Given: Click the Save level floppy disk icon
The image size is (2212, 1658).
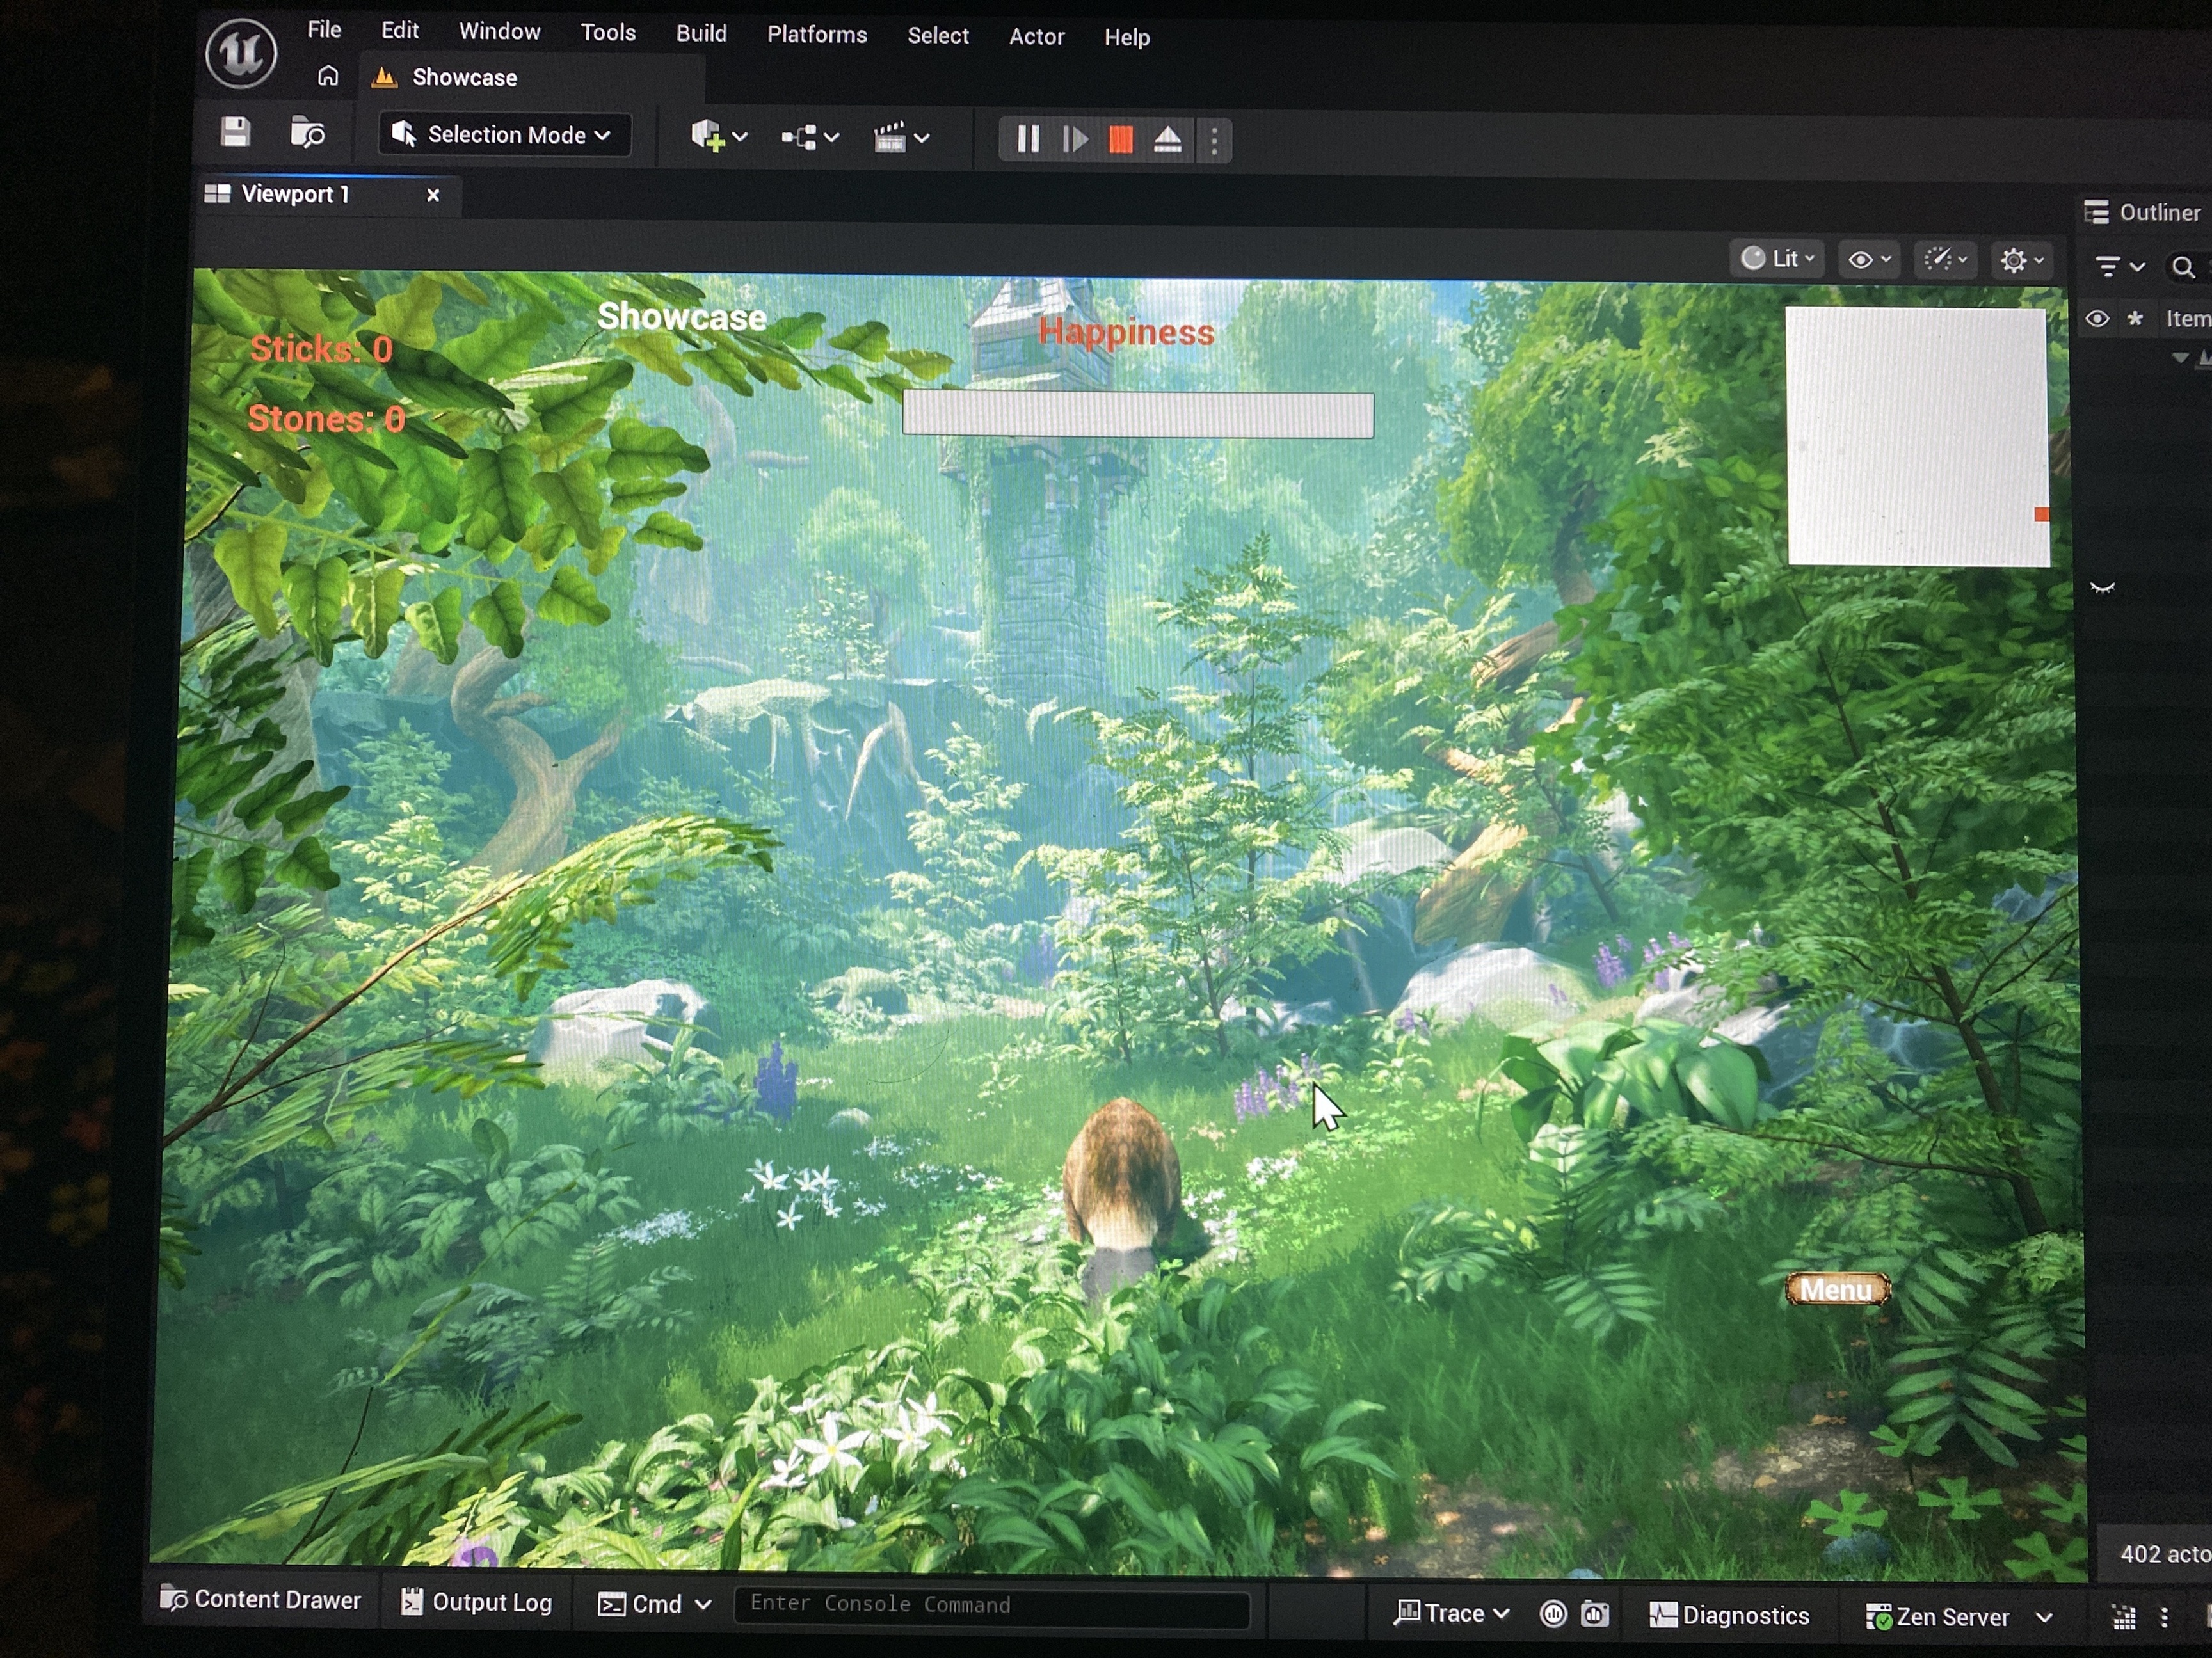Looking at the screenshot, I should [235, 132].
